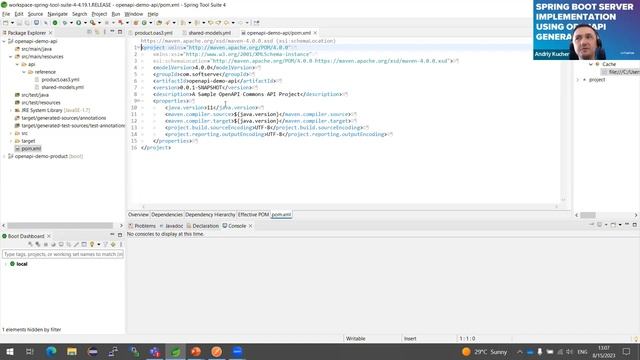Open the Overview tab of pom editor

pos(138,215)
